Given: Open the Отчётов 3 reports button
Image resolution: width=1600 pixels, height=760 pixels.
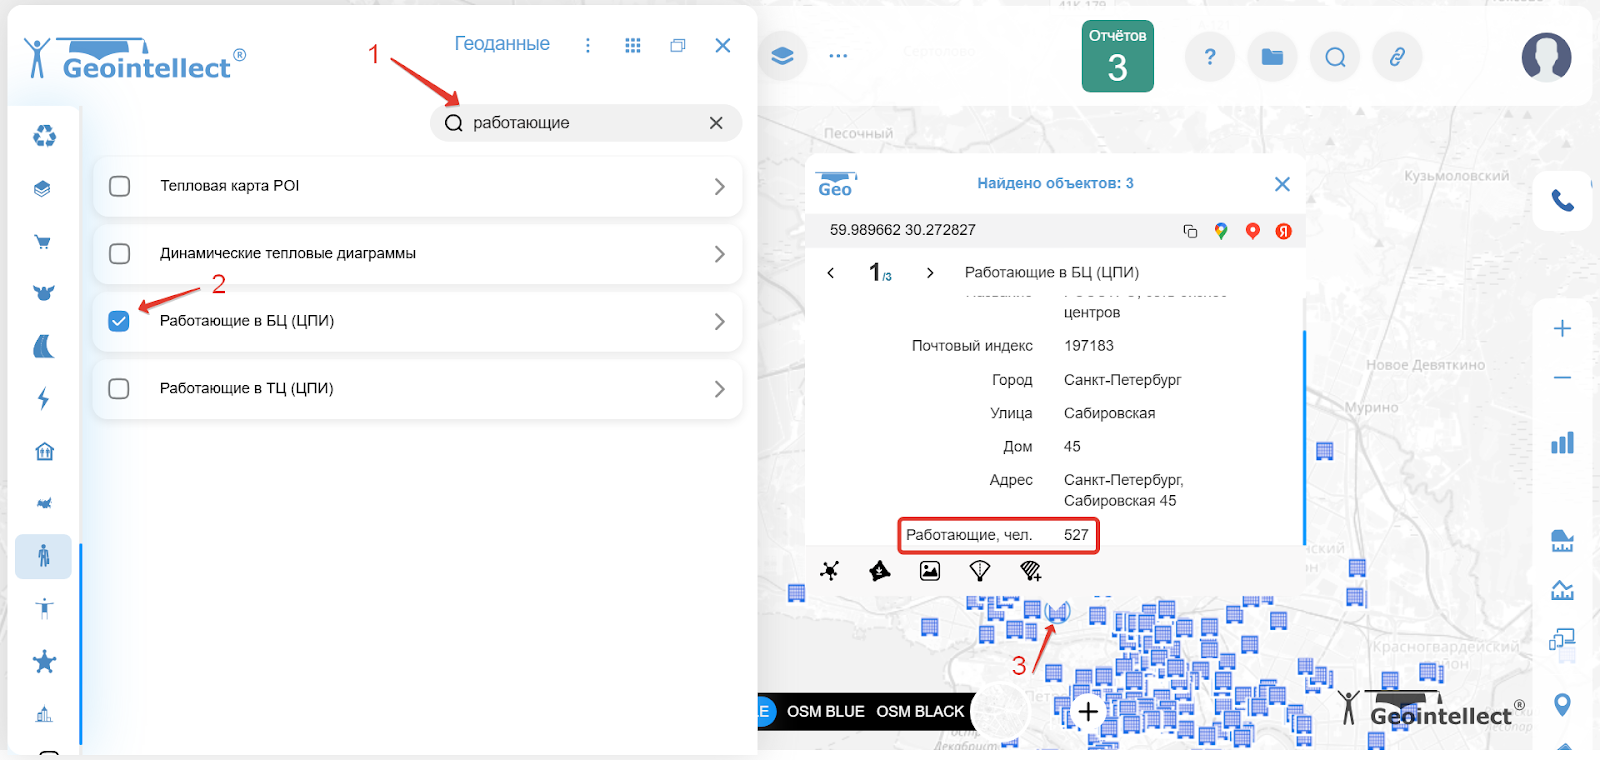Looking at the screenshot, I should point(1117,57).
